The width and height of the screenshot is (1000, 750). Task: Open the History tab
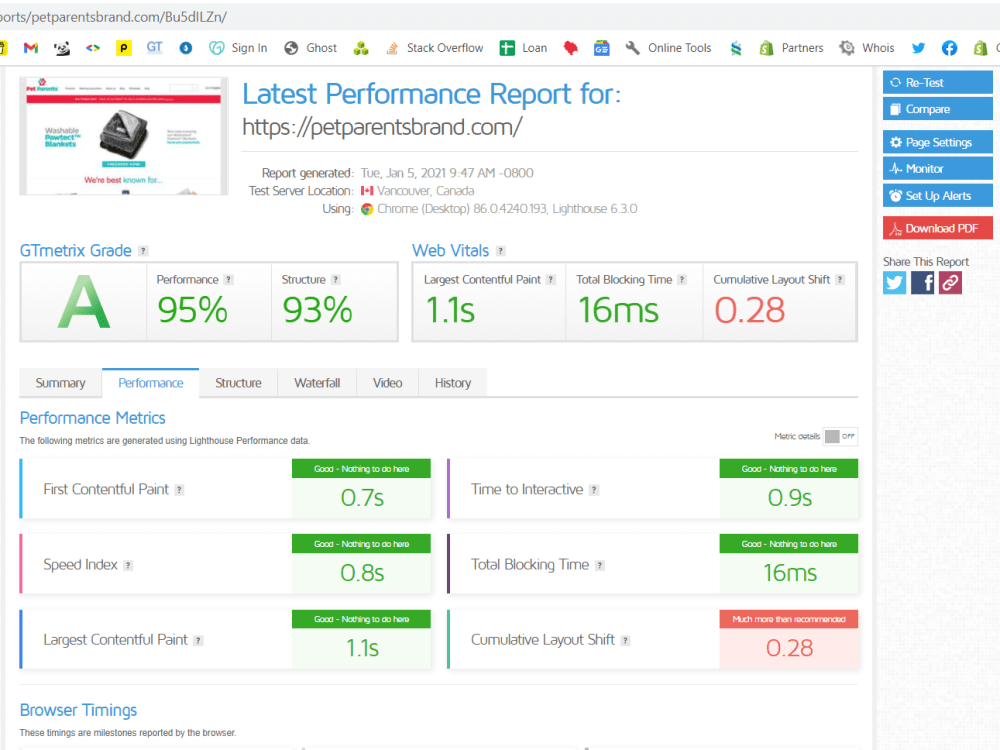click(x=453, y=383)
